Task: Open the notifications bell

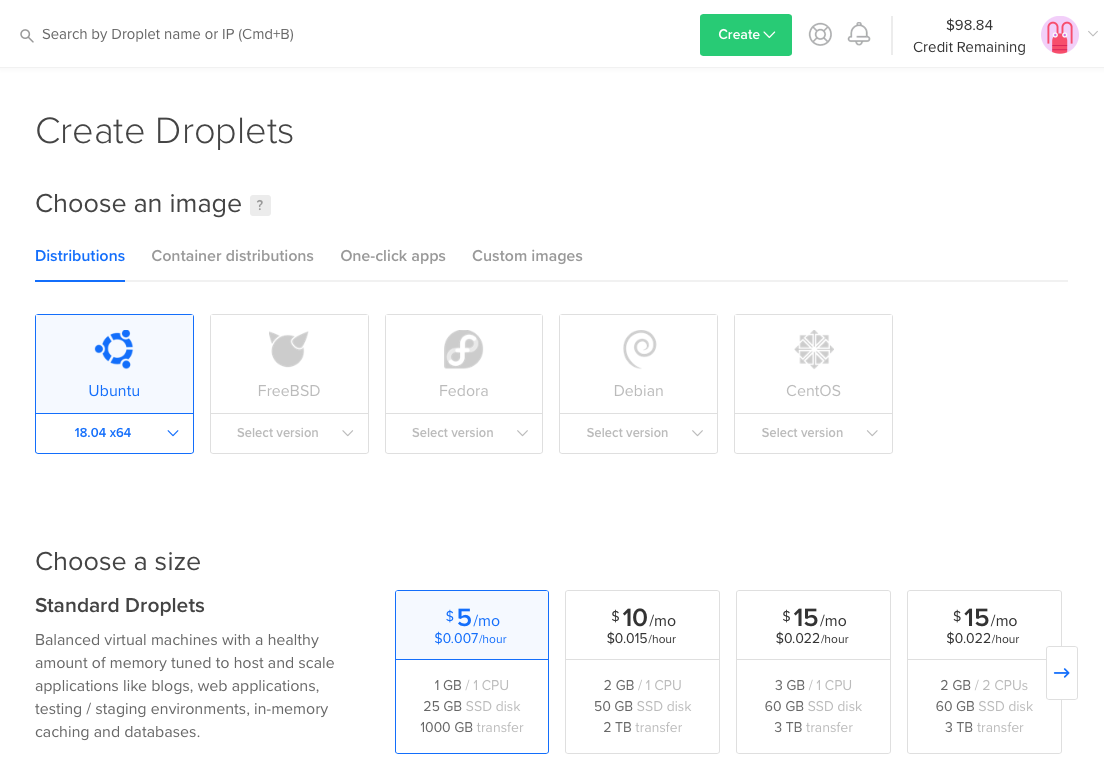Action: point(858,35)
